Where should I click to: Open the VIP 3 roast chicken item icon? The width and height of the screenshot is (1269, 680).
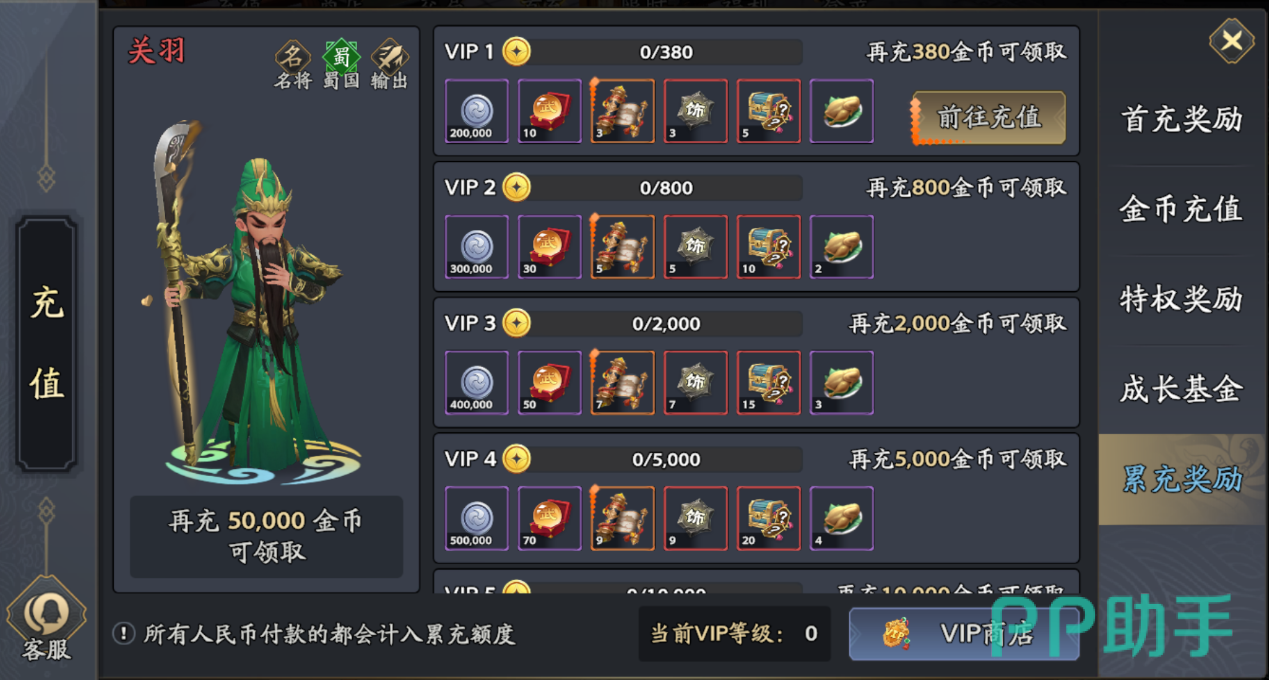tap(842, 383)
